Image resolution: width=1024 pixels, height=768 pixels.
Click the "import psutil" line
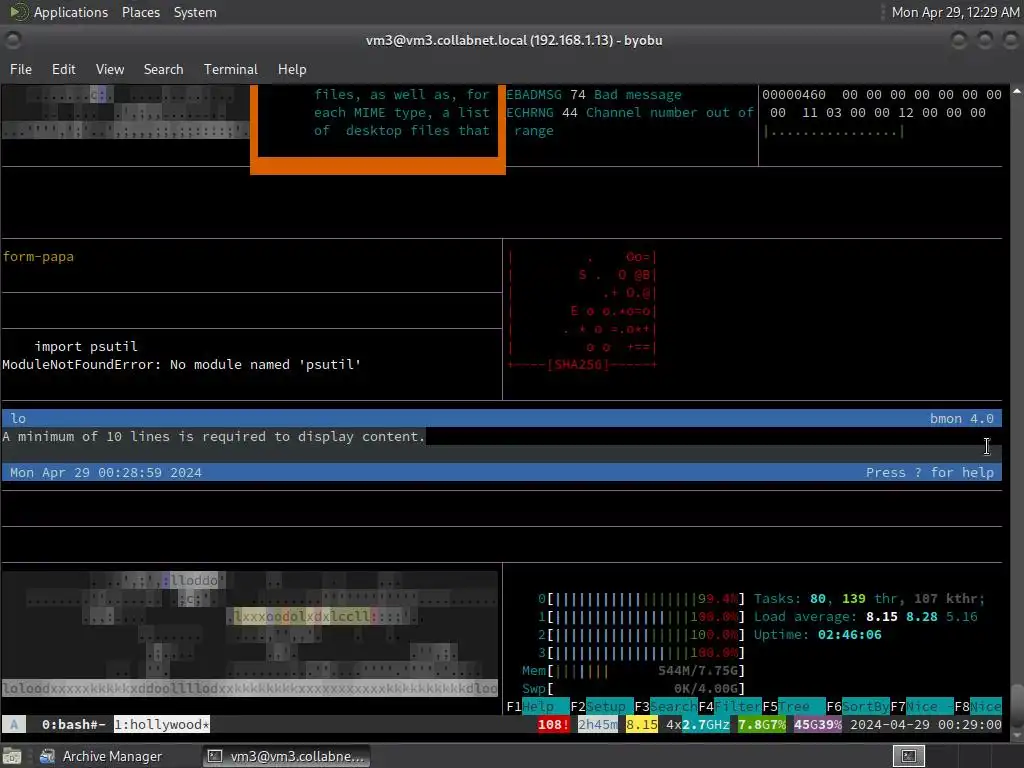86,346
